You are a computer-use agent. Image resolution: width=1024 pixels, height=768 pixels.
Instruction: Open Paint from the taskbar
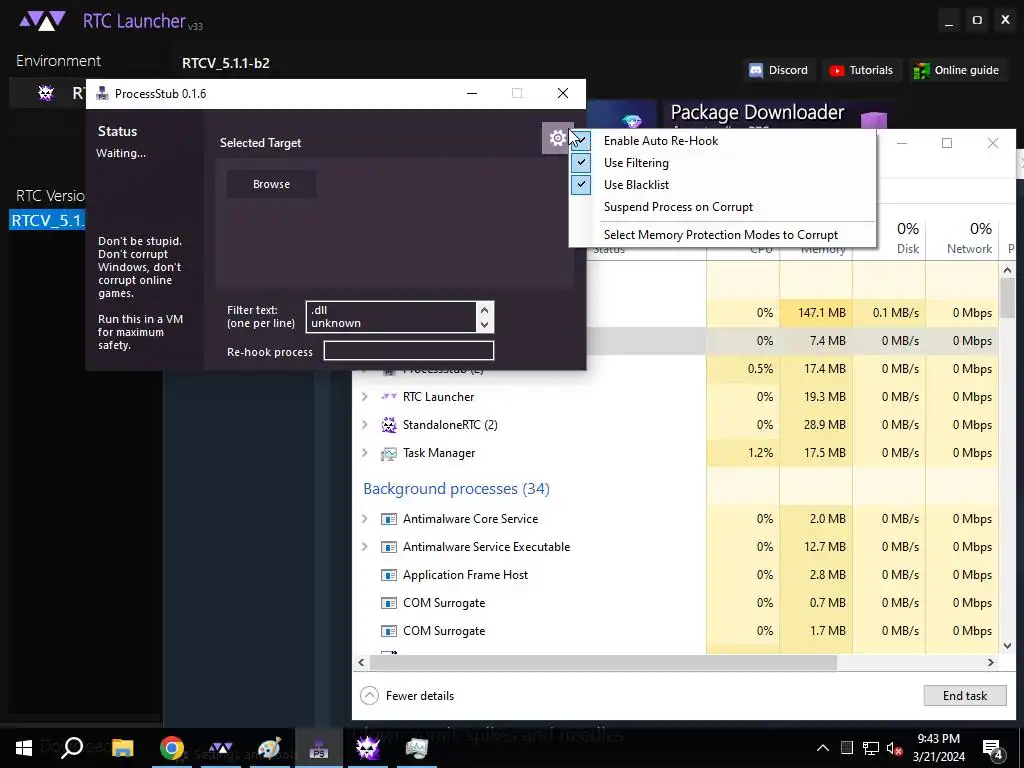(269, 748)
